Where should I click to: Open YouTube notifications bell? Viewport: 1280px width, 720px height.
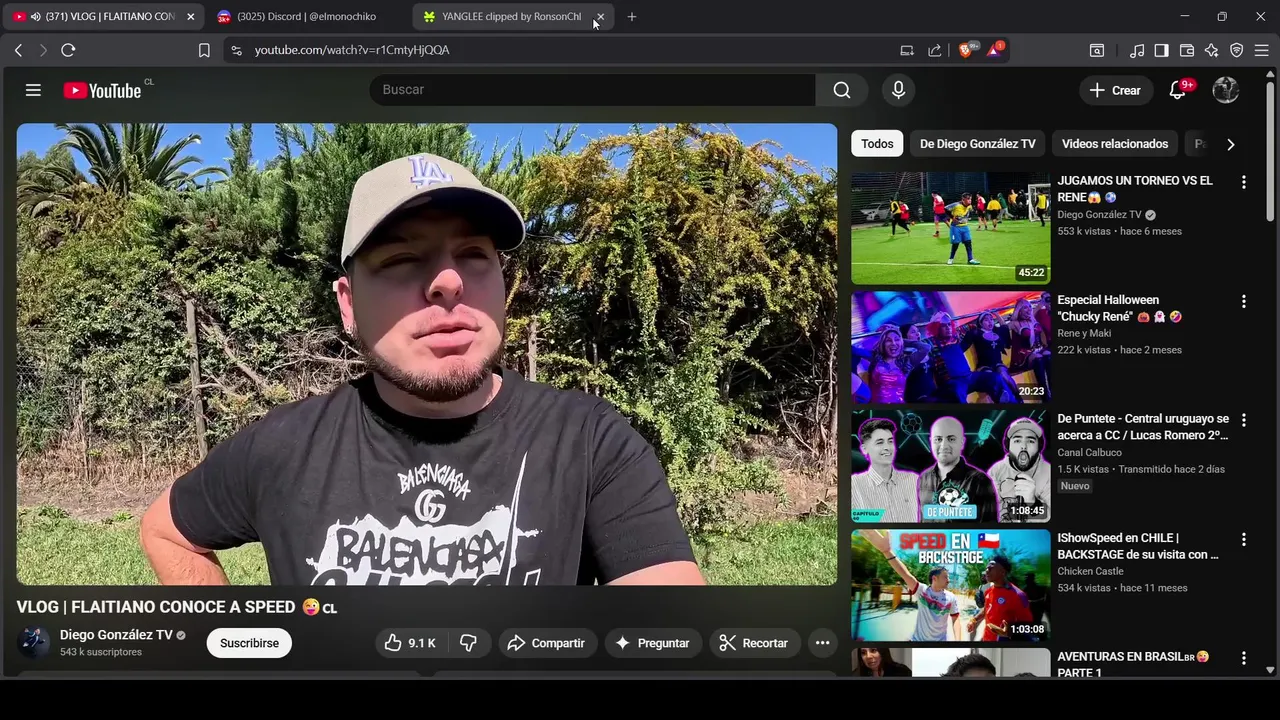[x=1178, y=90]
